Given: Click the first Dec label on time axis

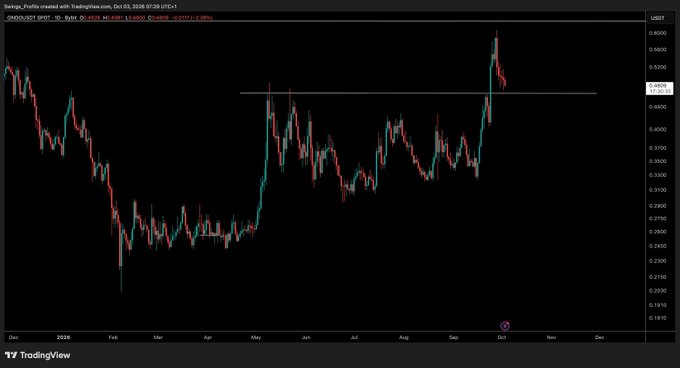Looking at the screenshot, I should (x=13, y=337).
